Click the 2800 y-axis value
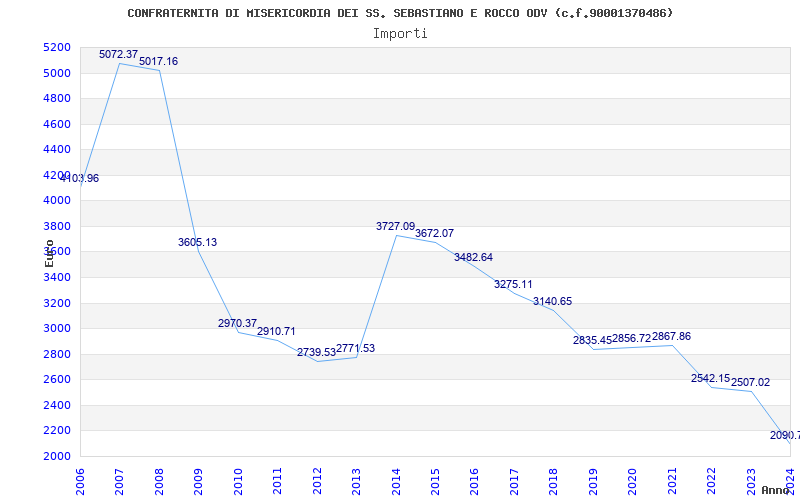Screen dimensions: 800x500 tap(57, 354)
